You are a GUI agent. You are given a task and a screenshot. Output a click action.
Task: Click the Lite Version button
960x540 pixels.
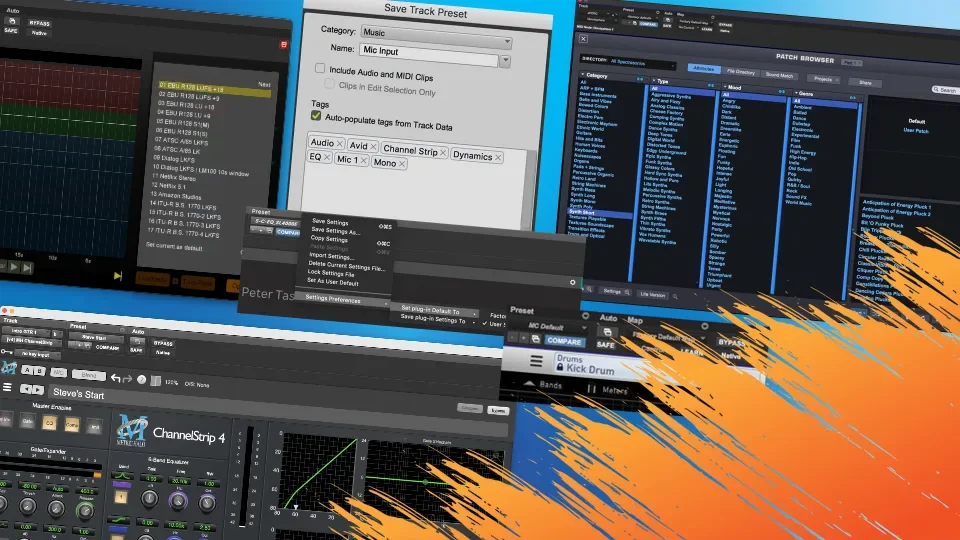click(x=652, y=294)
